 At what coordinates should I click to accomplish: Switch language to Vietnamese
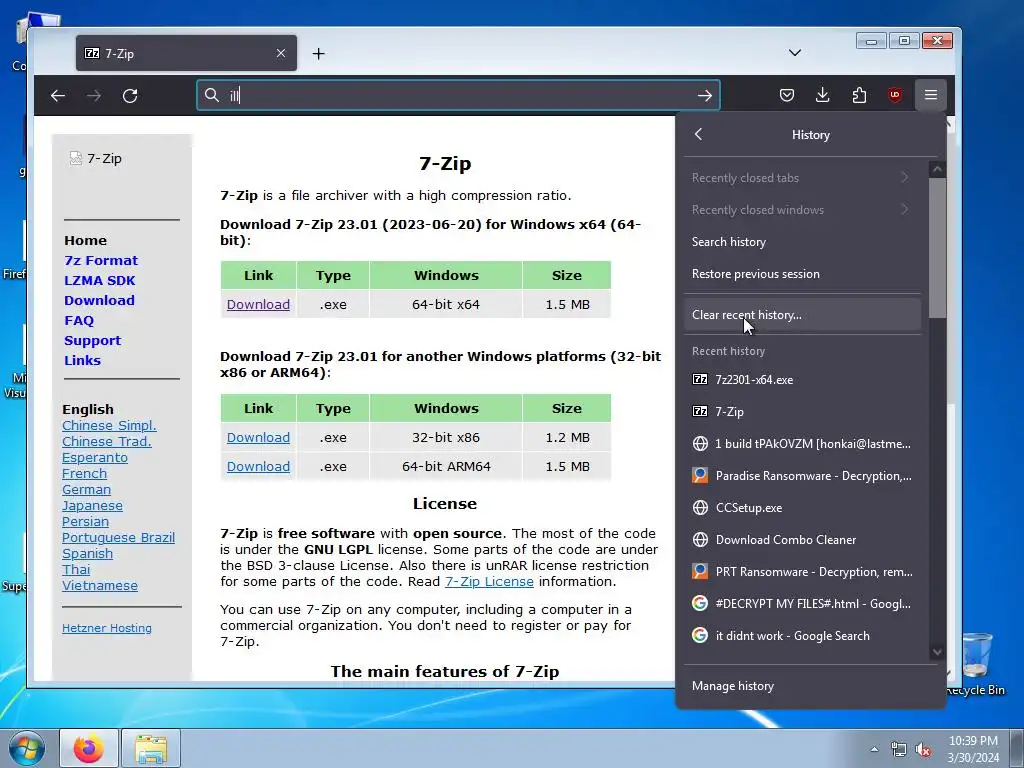coord(100,586)
